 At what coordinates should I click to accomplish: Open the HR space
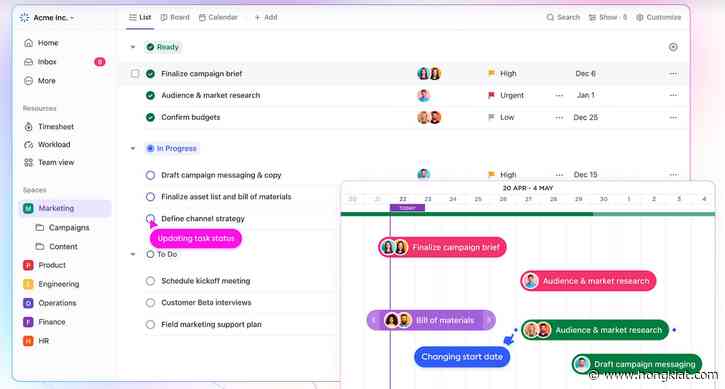36,341
